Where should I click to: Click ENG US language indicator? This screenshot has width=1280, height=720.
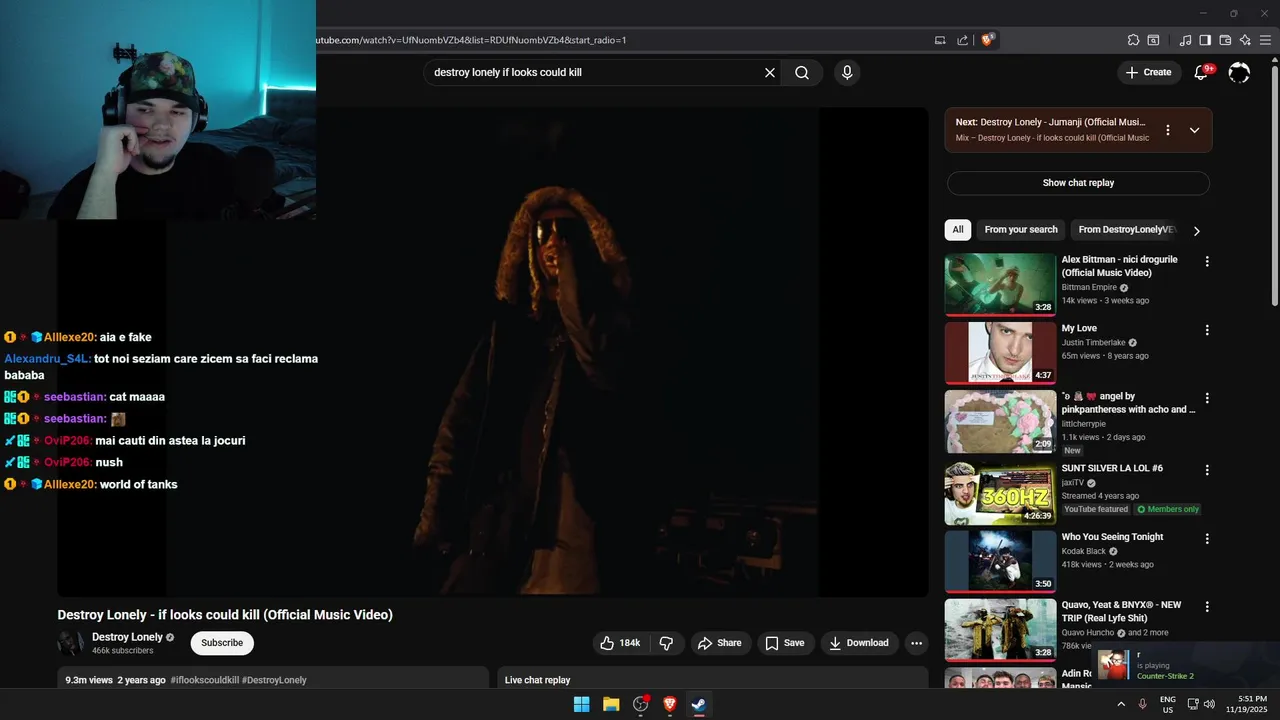point(1168,704)
